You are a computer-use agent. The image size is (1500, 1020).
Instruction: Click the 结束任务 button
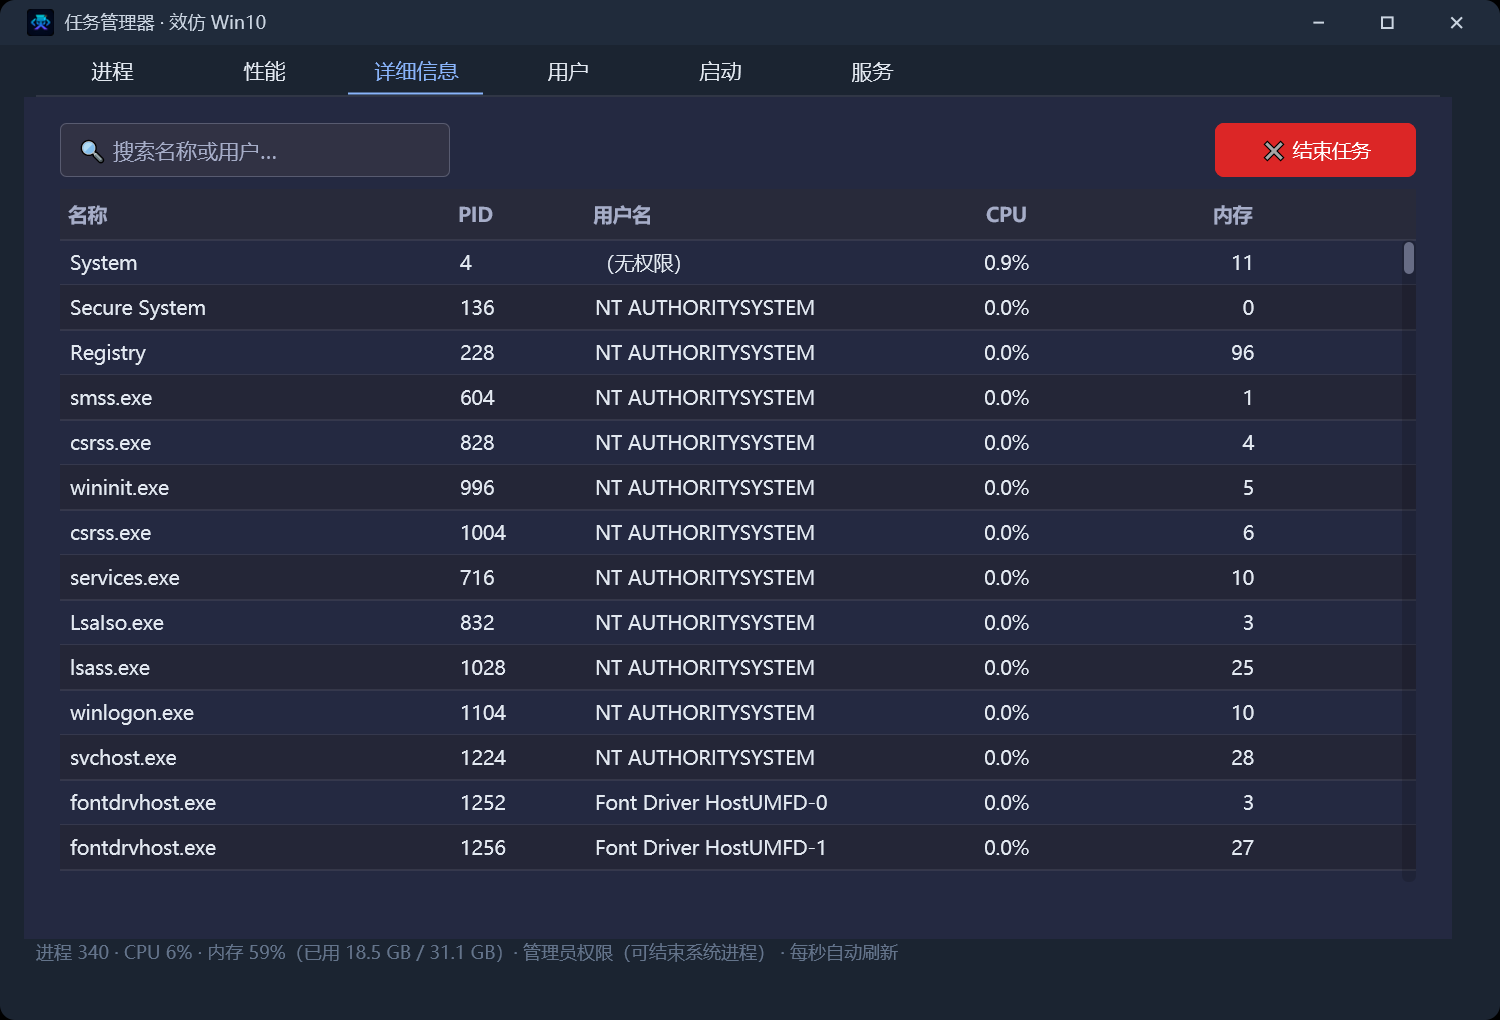(1315, 150)
